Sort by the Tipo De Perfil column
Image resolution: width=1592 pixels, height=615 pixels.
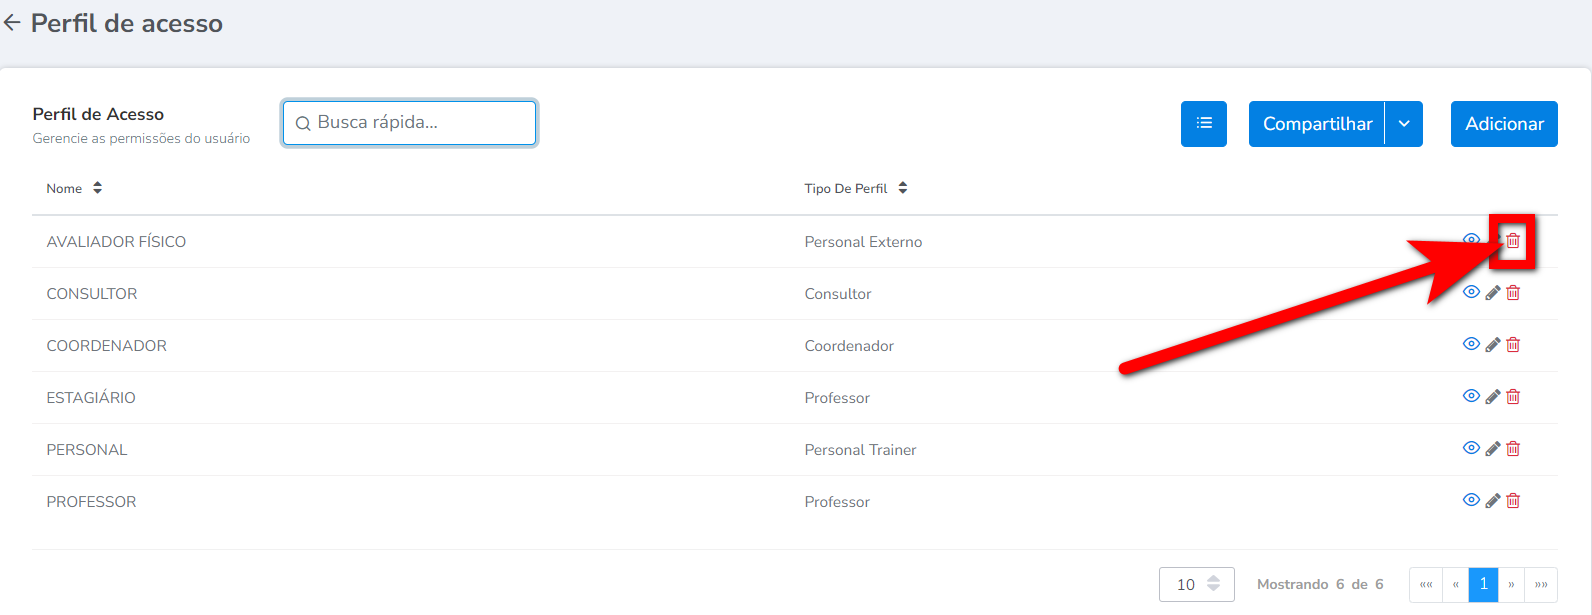click(855, 188)
